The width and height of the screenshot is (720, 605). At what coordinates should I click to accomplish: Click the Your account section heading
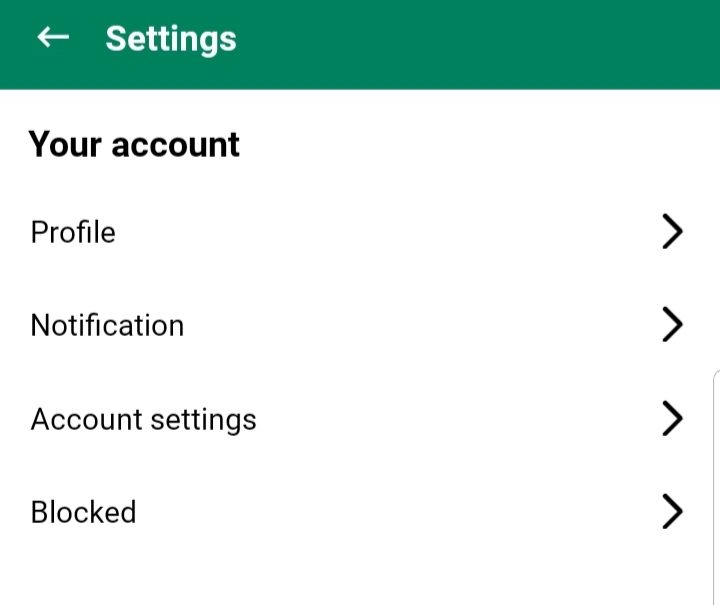click(x=134, y=145)
